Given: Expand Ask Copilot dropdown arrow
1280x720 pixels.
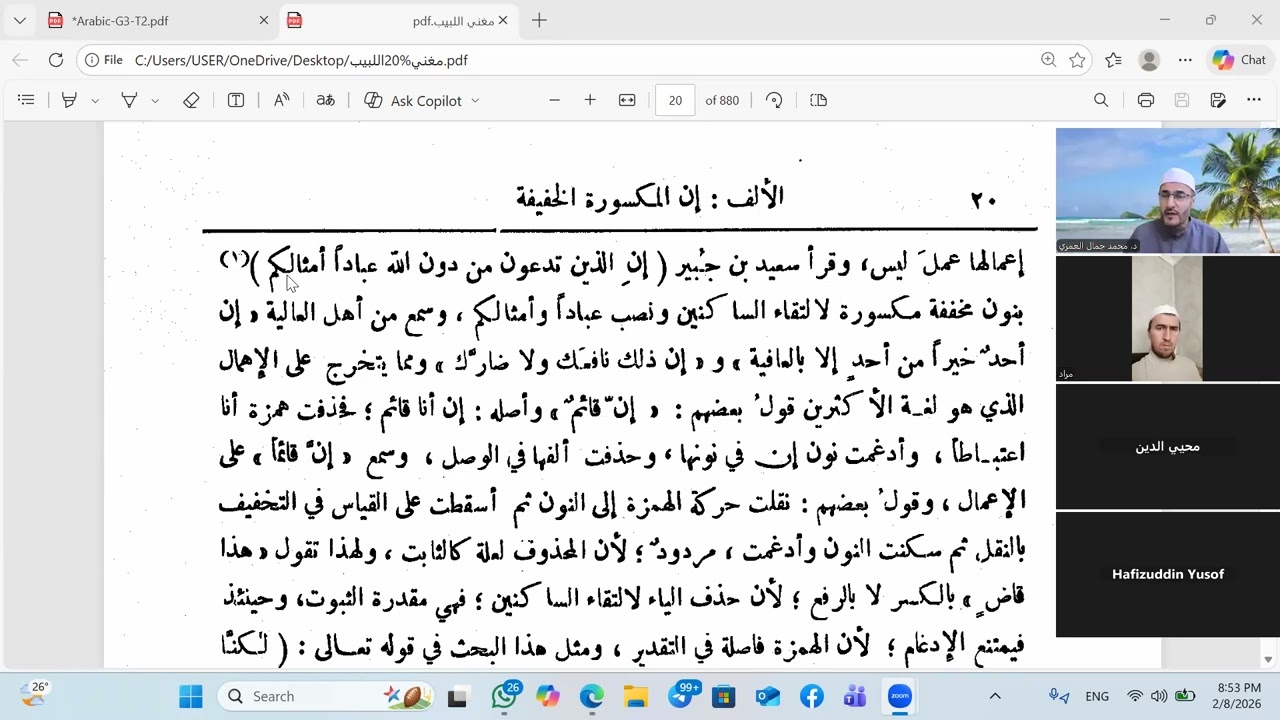Looking at the screenshot, I should pyautogui.click(x=475, y=100).
